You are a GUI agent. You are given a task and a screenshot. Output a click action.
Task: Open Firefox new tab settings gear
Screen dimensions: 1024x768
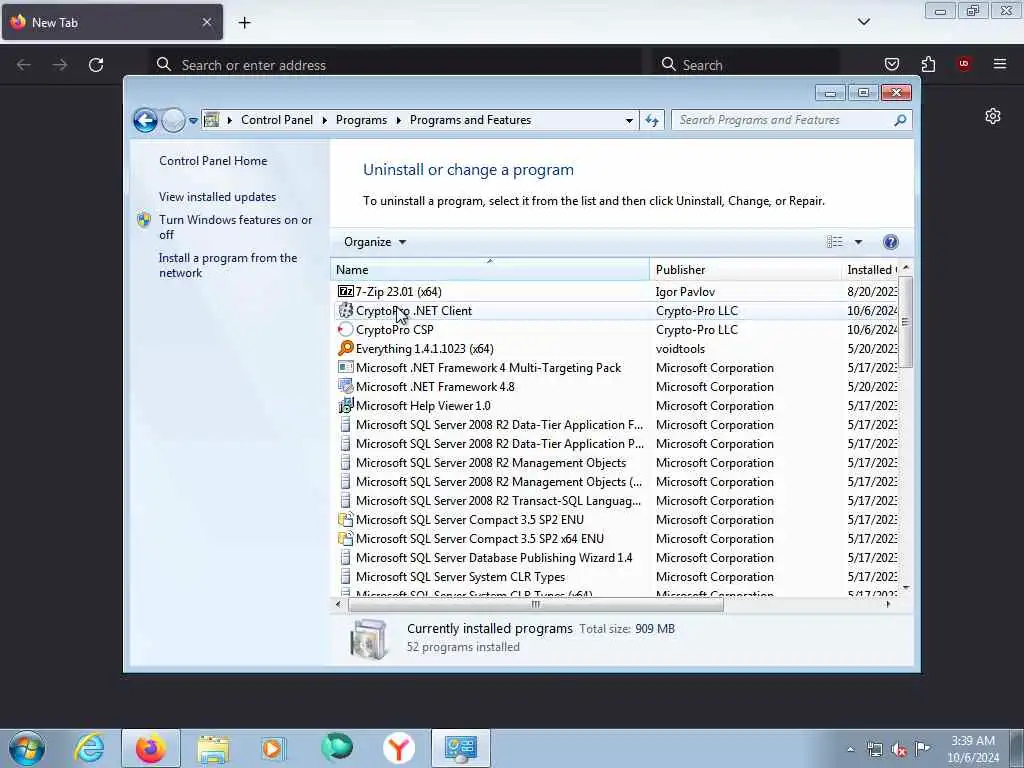tap(993, 116)
